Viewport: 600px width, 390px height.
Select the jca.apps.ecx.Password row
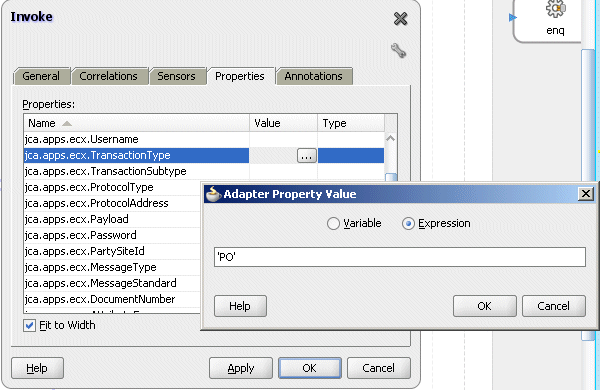click(112, 235)
